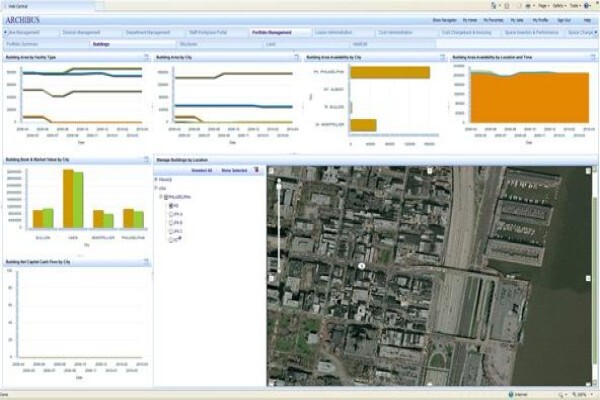Click the Philadelphia bar in availability chart
This screenshot has width=600, height=400.
coord(390,72)
